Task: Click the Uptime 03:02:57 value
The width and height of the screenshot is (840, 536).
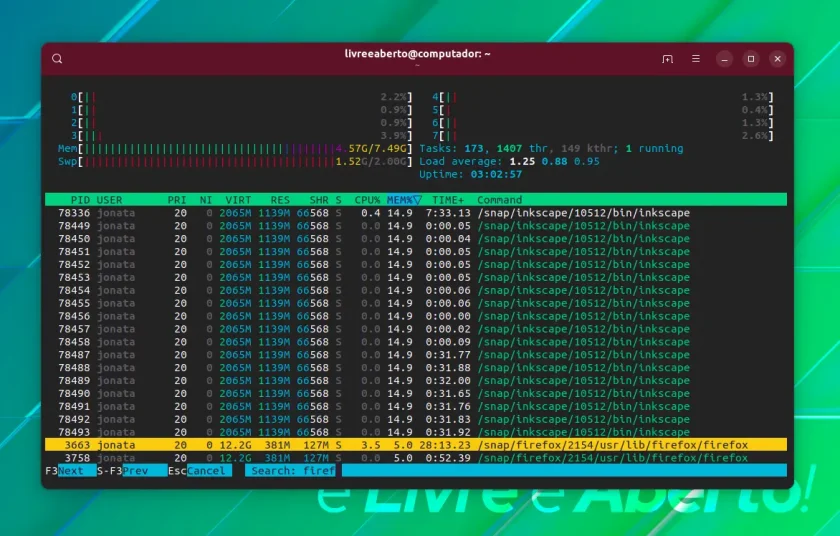Action: [x=496, y=174]
